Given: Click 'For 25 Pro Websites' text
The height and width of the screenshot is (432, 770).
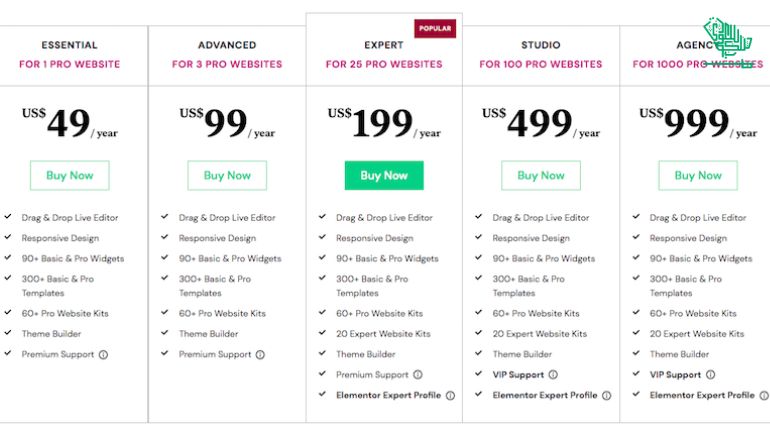Looking at the screenshot, I should (x=384, y=64).
